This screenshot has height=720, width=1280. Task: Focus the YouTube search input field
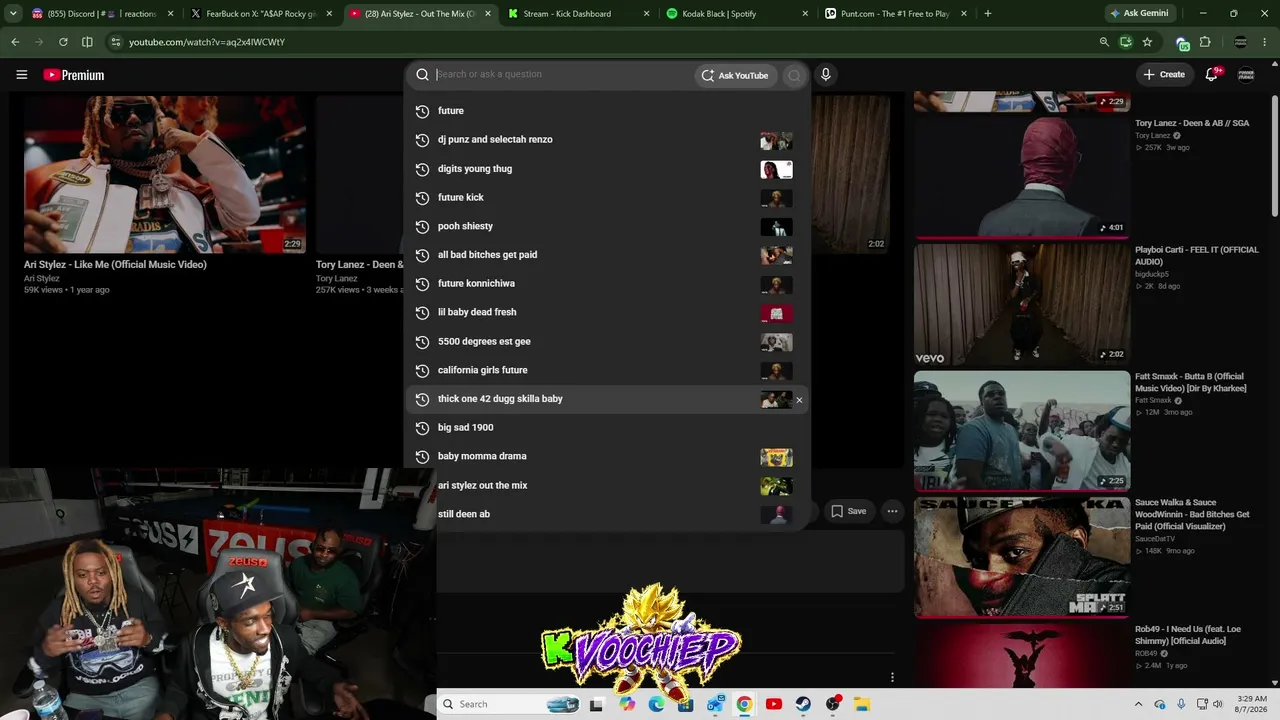[x=562, y=74]
